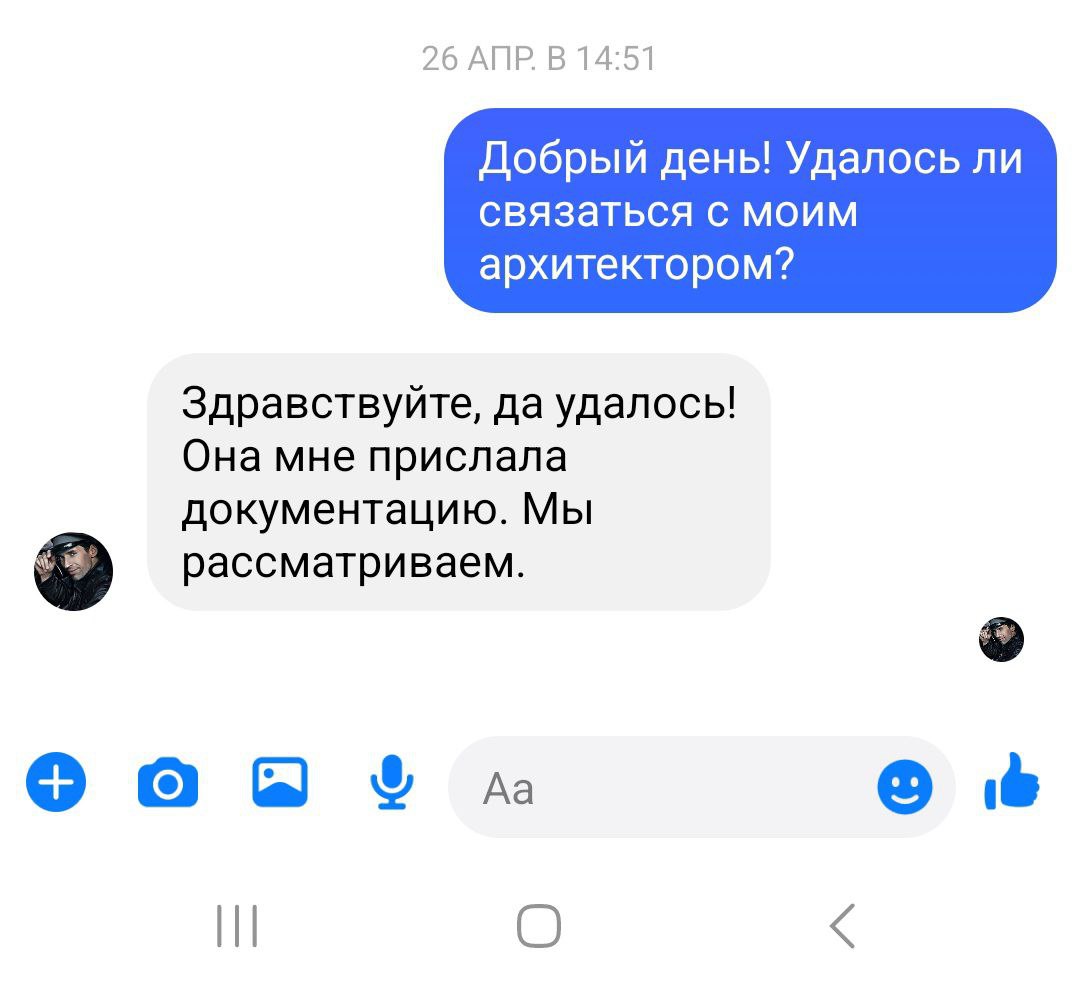Tap the word рассматриваем in gray bubble
The width and height of the screenshot is (1080, 990).
tap(353, 564)
